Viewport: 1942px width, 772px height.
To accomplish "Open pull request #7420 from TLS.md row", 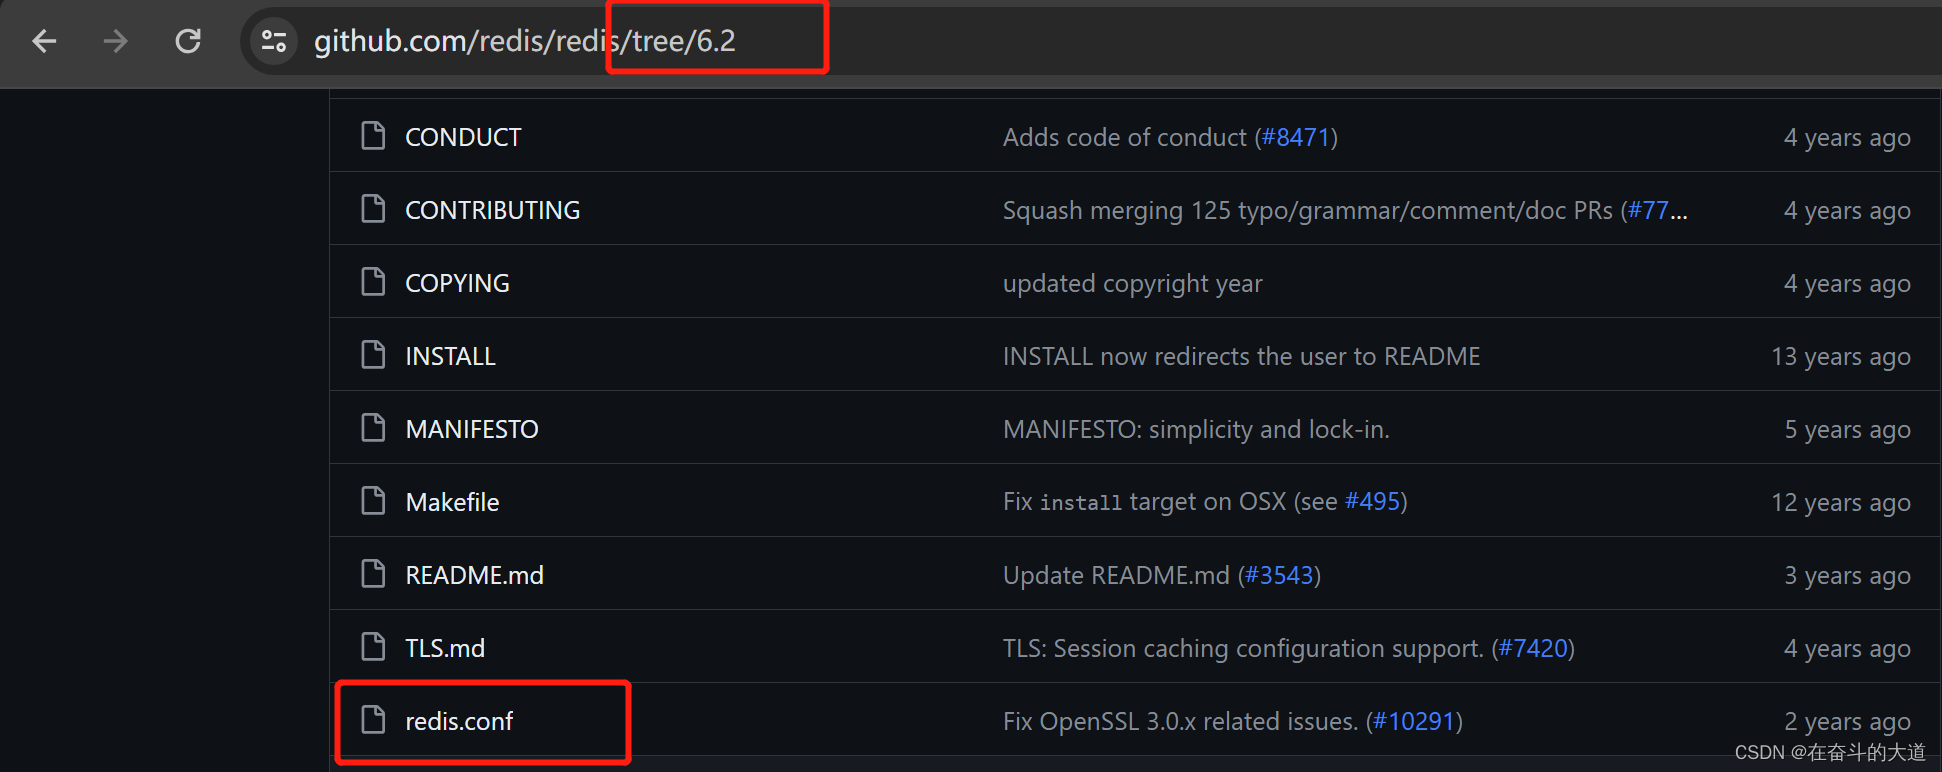I will (x=1534, y=648).
